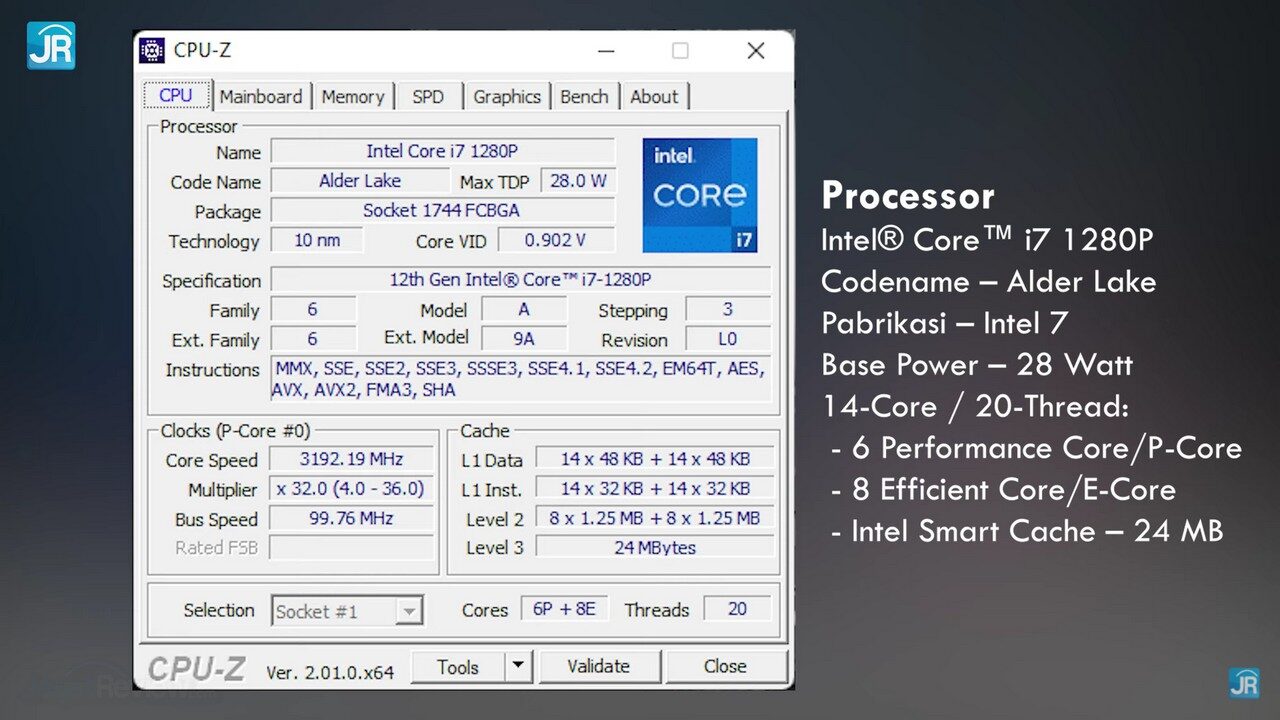Click the Core Speed value field
1280x720 pixels.
(x=351, y=460)
